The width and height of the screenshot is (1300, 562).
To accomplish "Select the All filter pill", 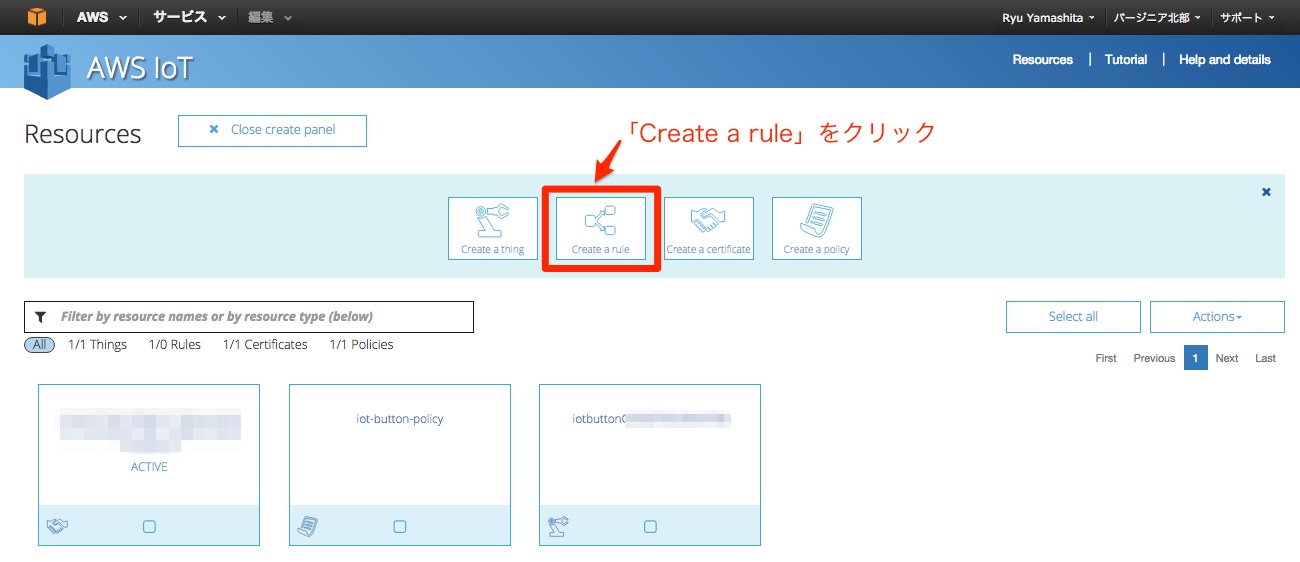I will tap(39, 345).
